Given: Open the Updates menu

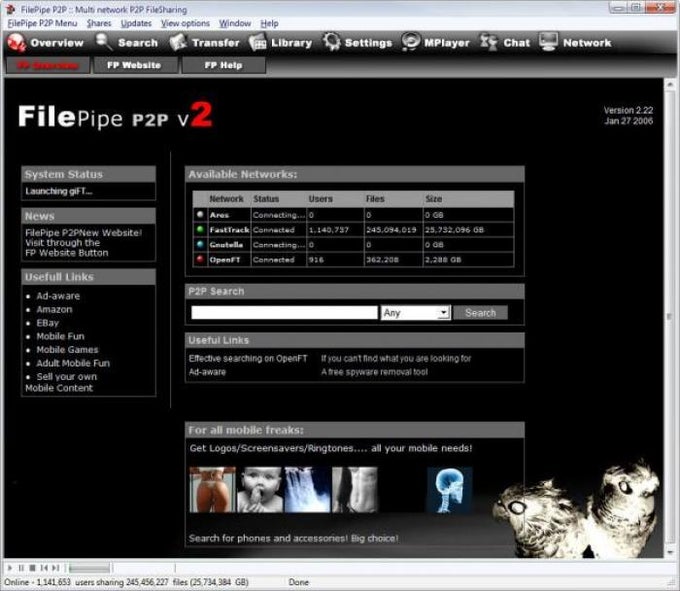Looking at the screenshot, I should [136, 23].
